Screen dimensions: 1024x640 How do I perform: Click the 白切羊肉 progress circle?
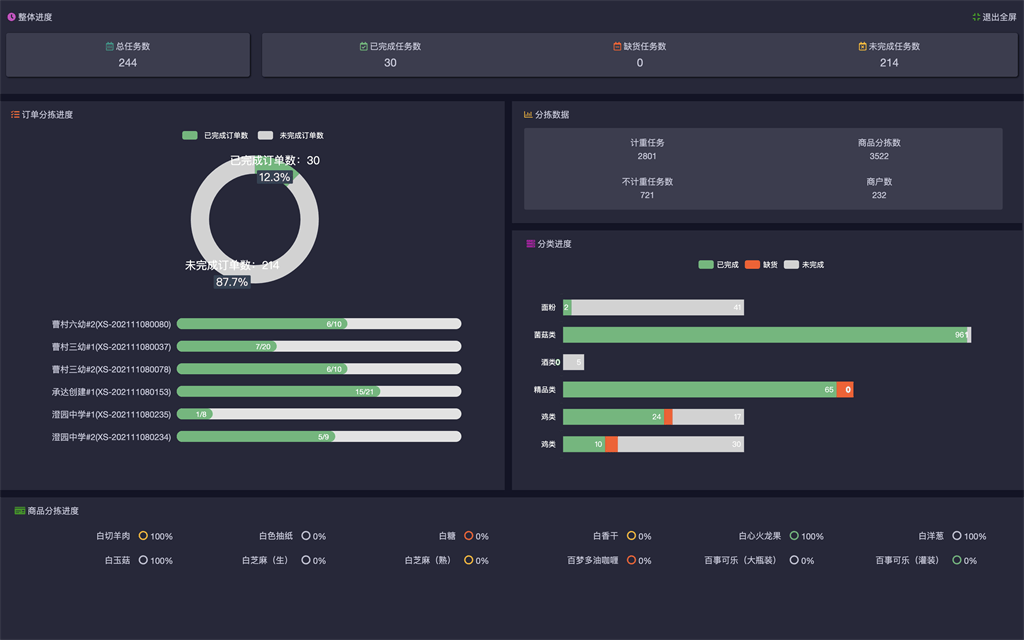tap(144, 536)
